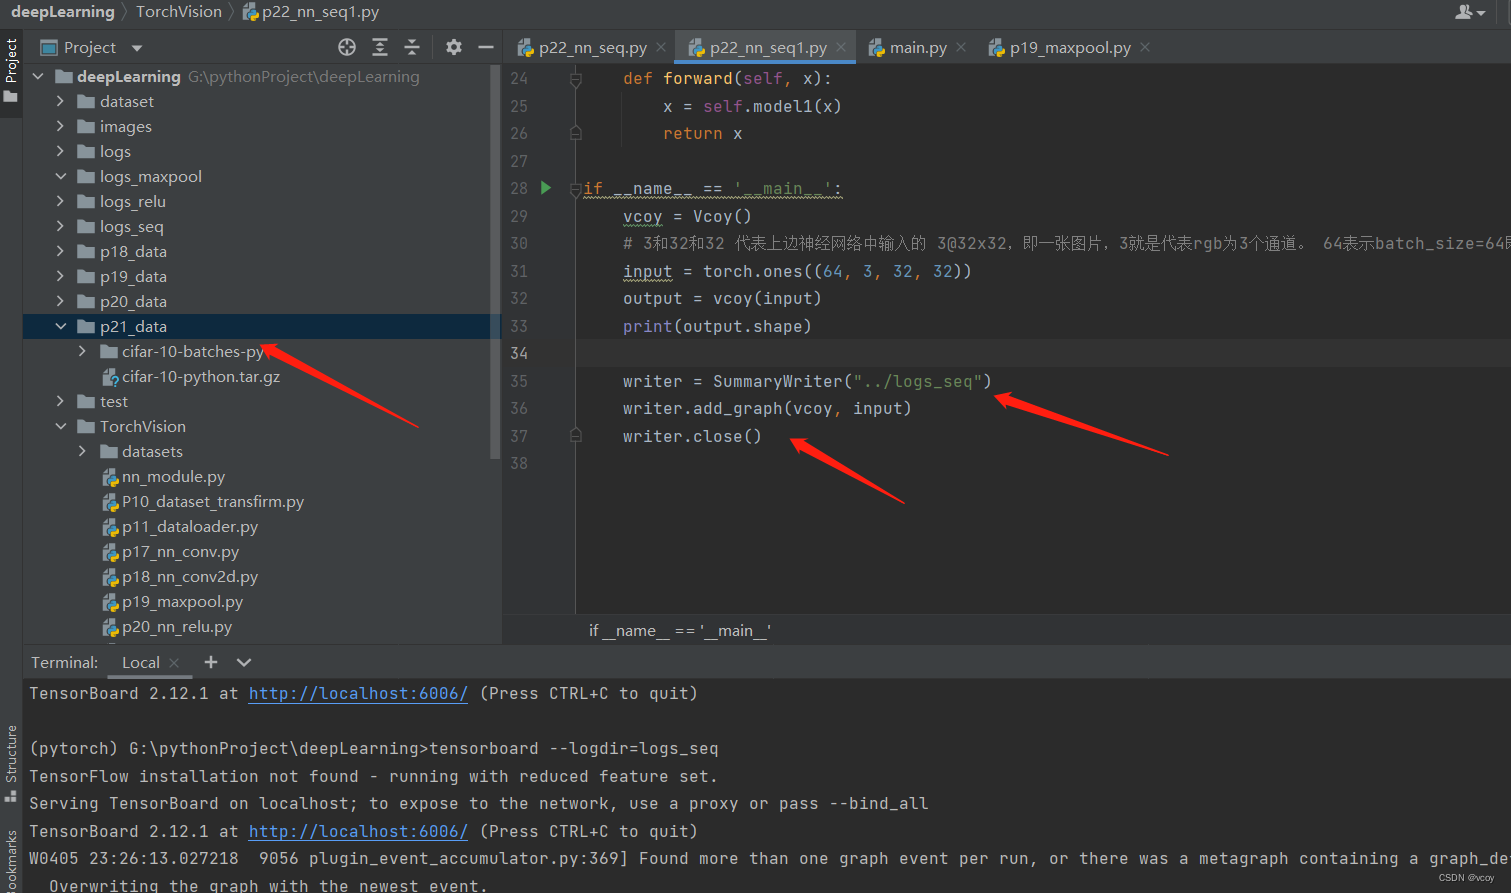Open the user account icon dropdown

(1470, 12)
